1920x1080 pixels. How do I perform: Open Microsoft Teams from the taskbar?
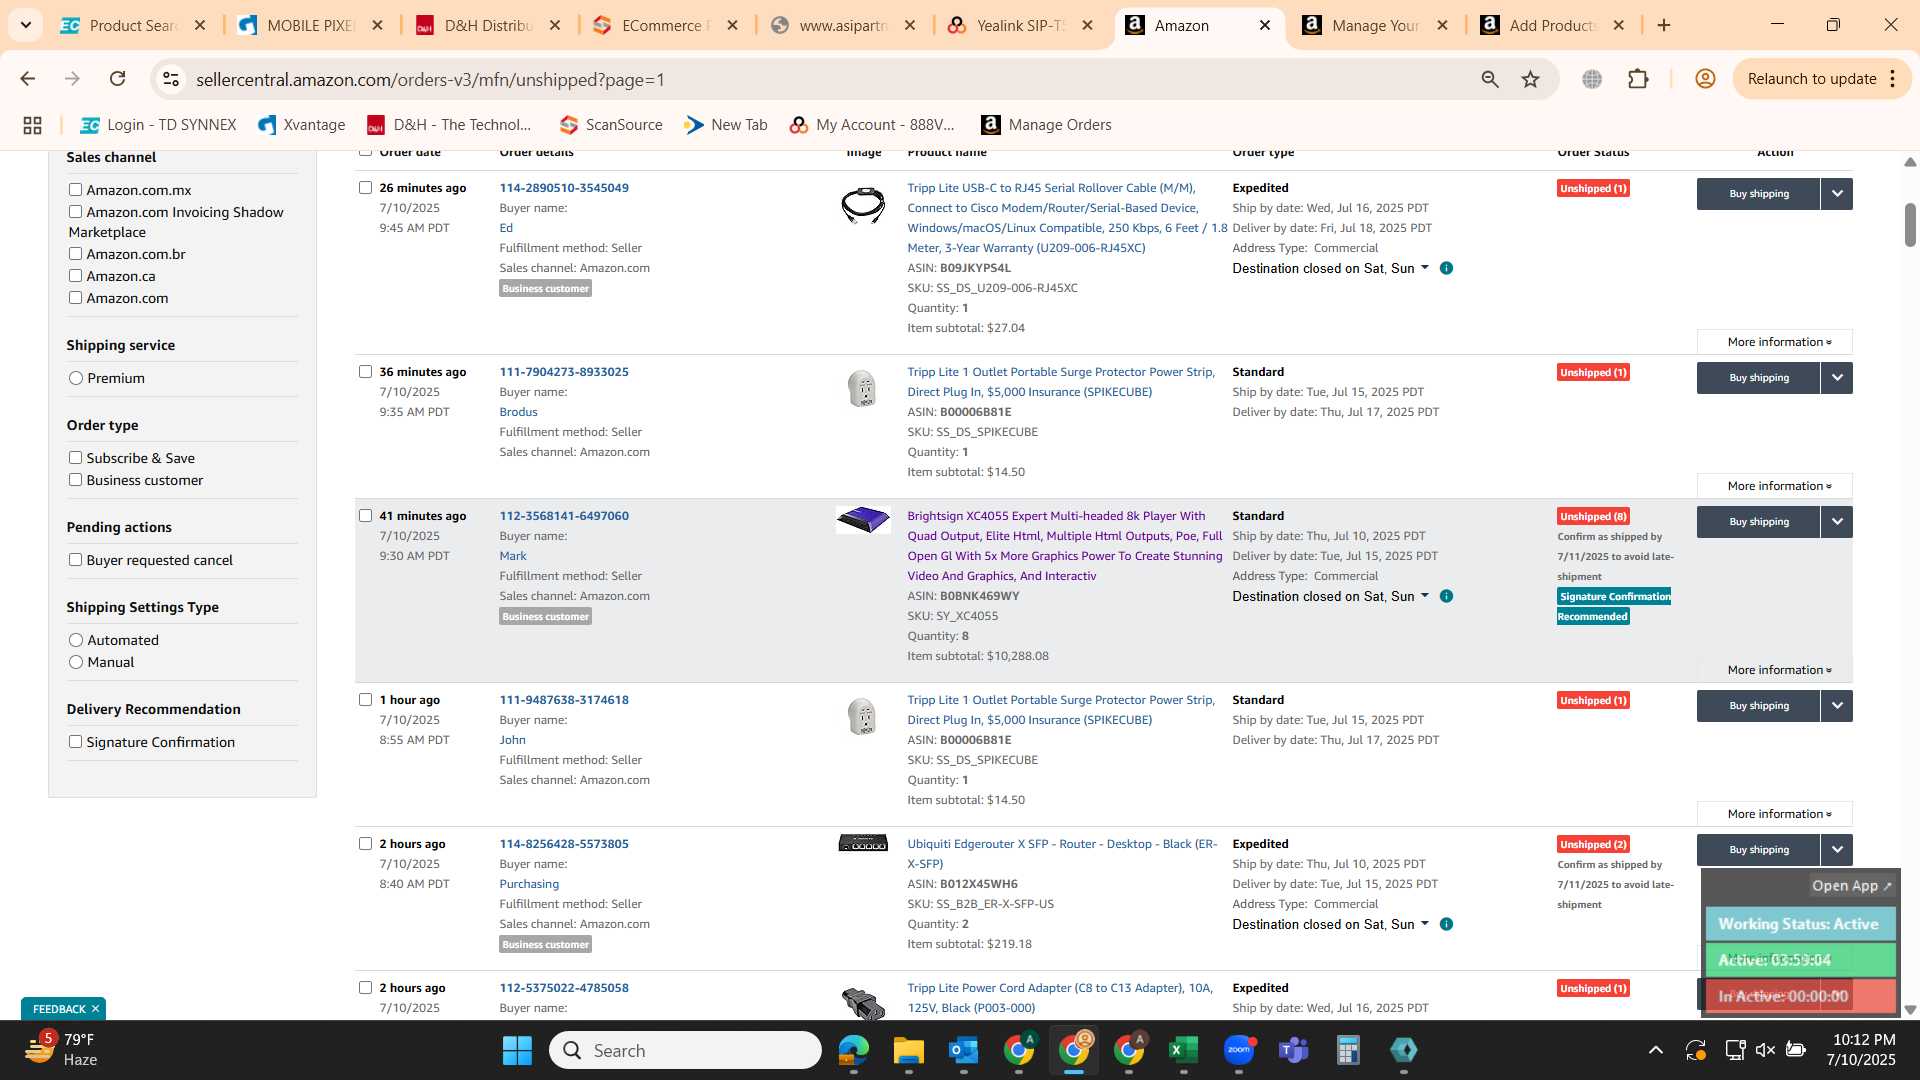click(1294, 1050)
